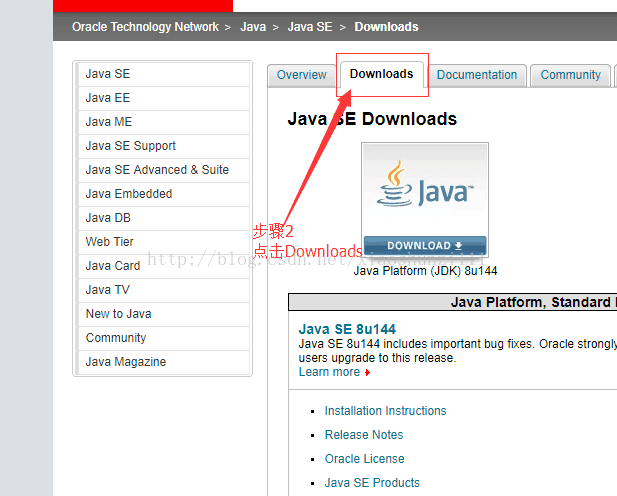Click Downloads breadcrumb item

click(386, 27)
